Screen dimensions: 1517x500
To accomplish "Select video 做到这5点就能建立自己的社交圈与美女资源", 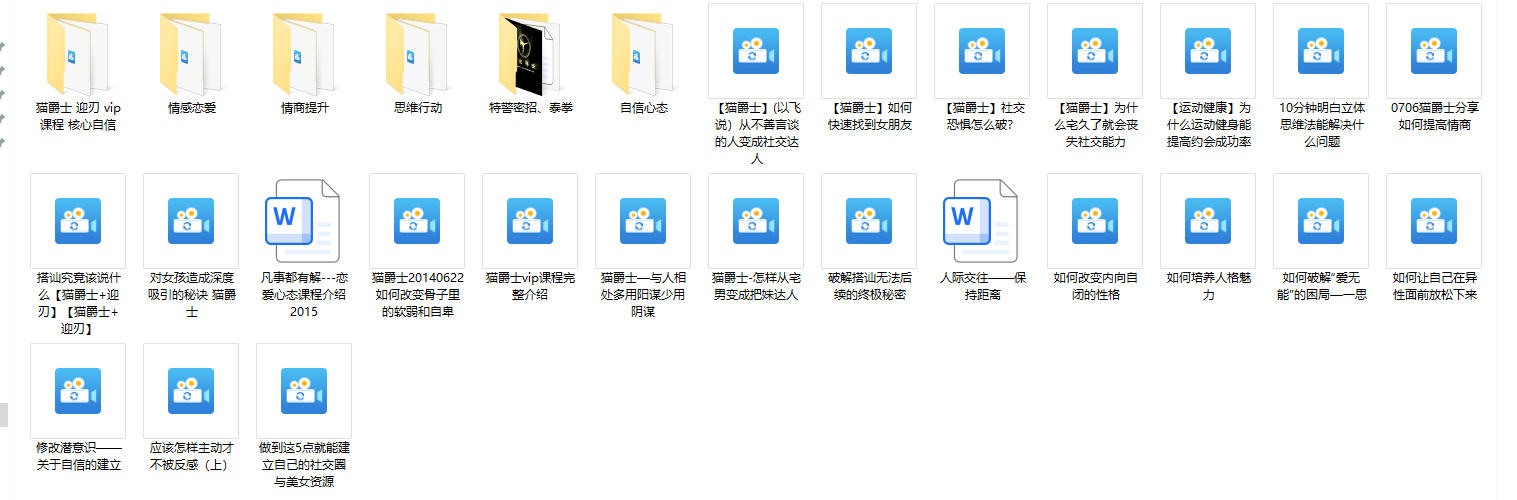I will tap(304, 391).
